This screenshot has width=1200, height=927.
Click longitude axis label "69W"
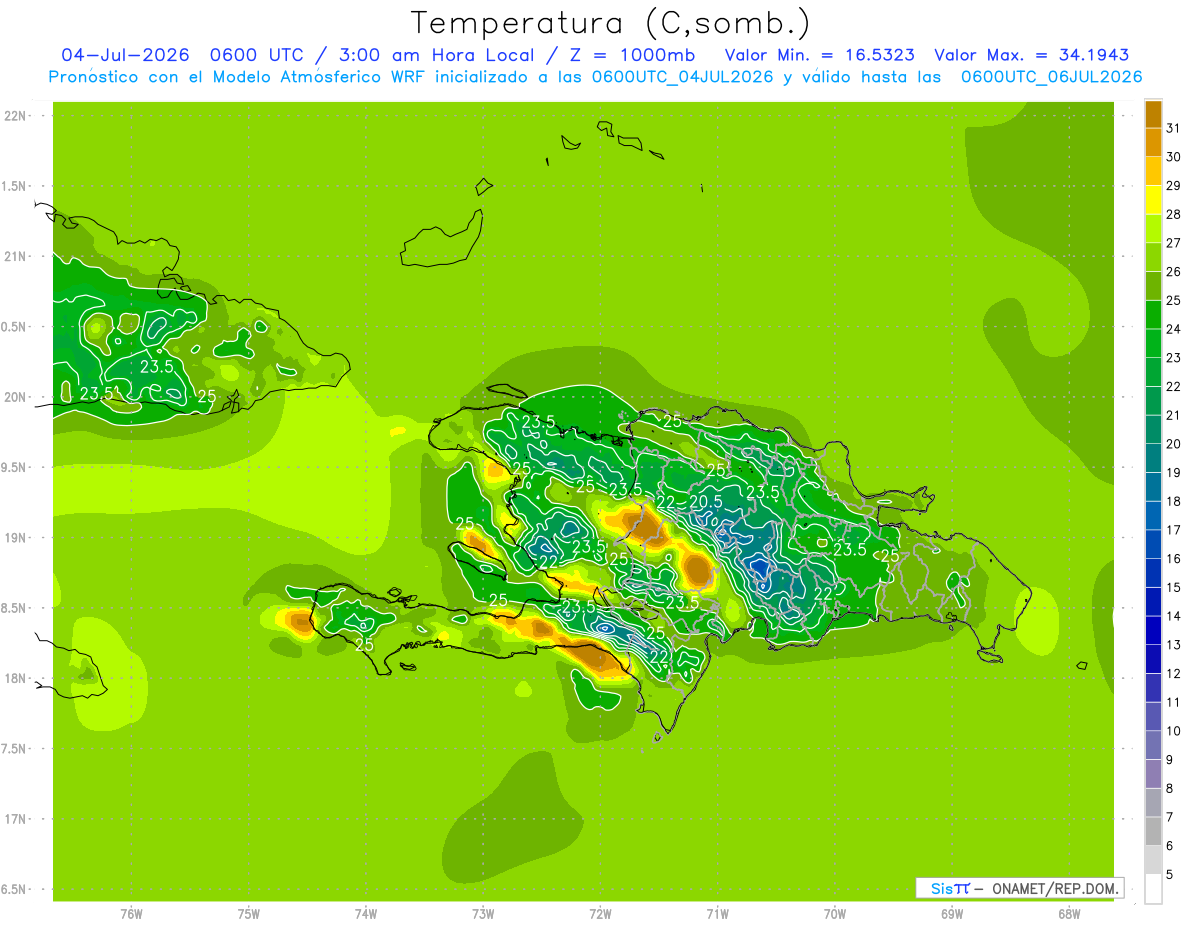pyautogui.click(x=952, y=914)
